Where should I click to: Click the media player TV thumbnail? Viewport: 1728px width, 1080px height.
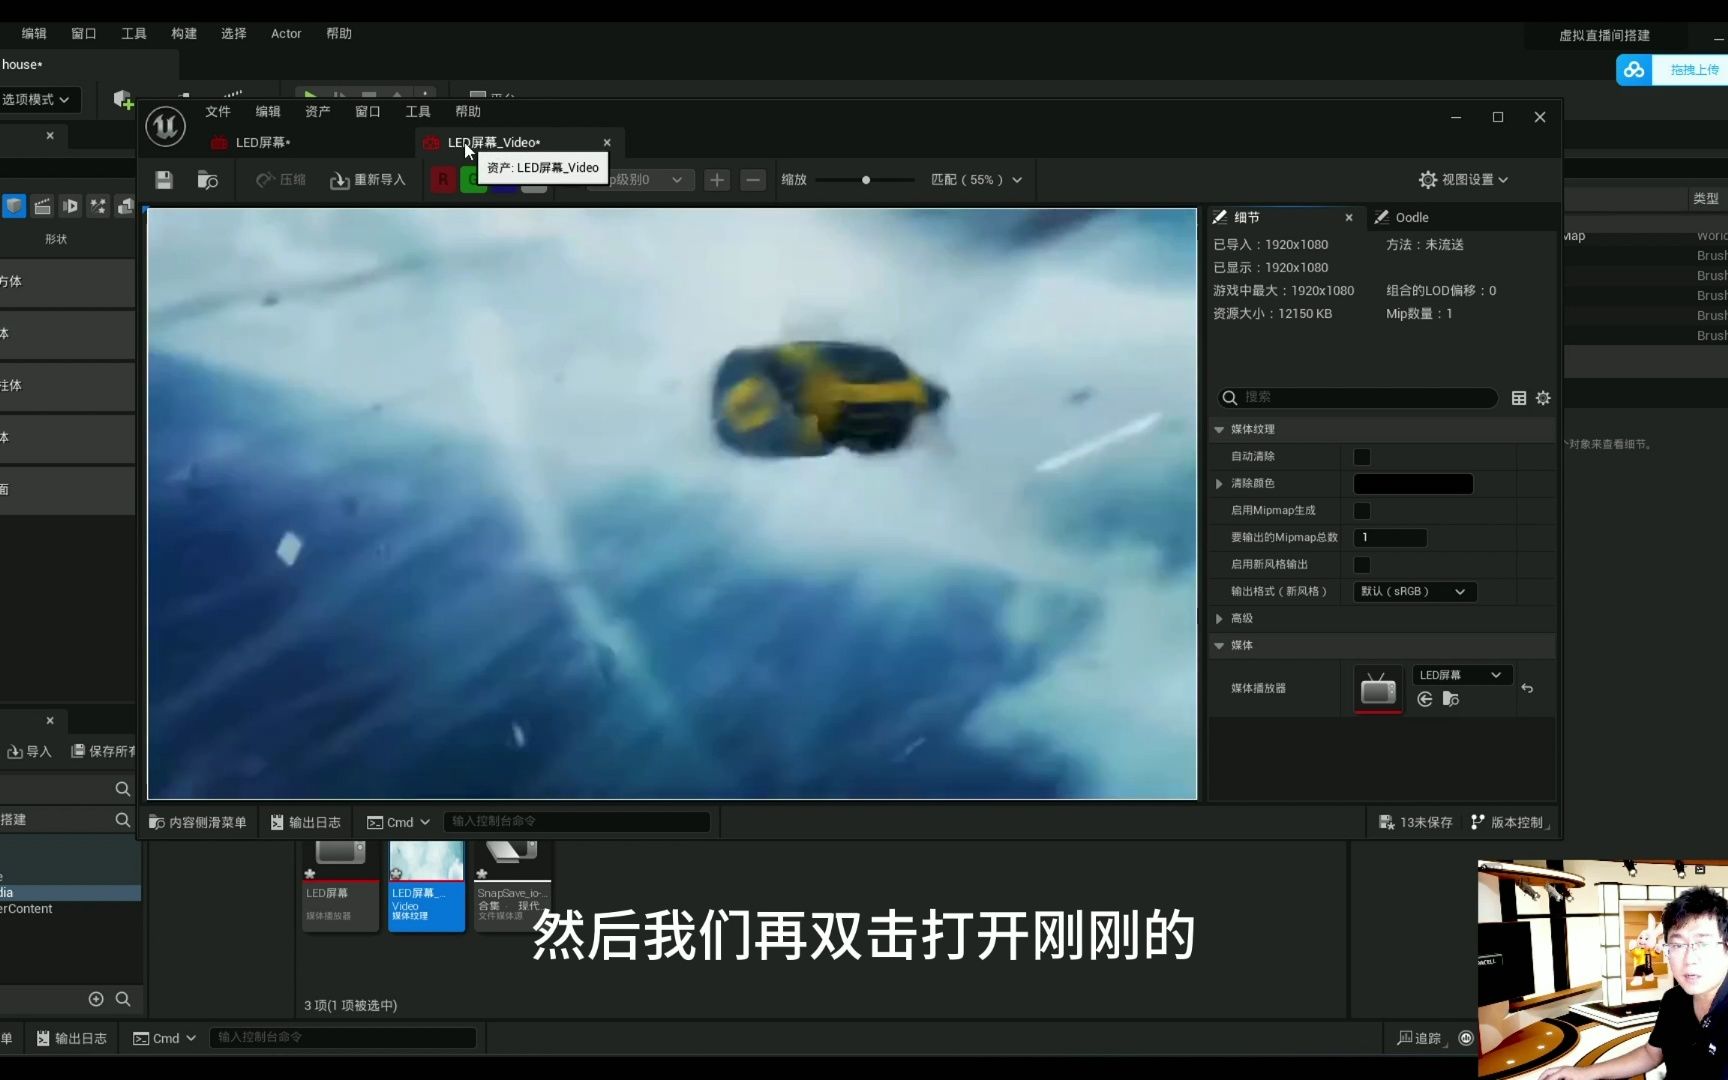tap(1378, 689)
